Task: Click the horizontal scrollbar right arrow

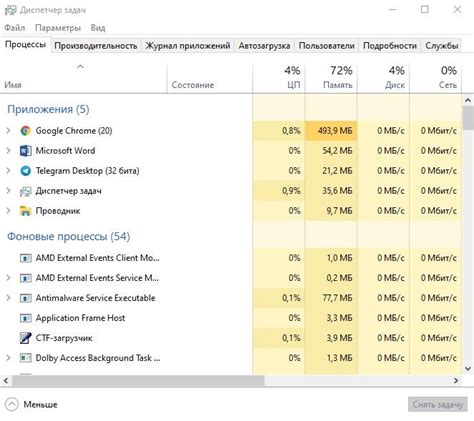Action: [x=456, y=381]
